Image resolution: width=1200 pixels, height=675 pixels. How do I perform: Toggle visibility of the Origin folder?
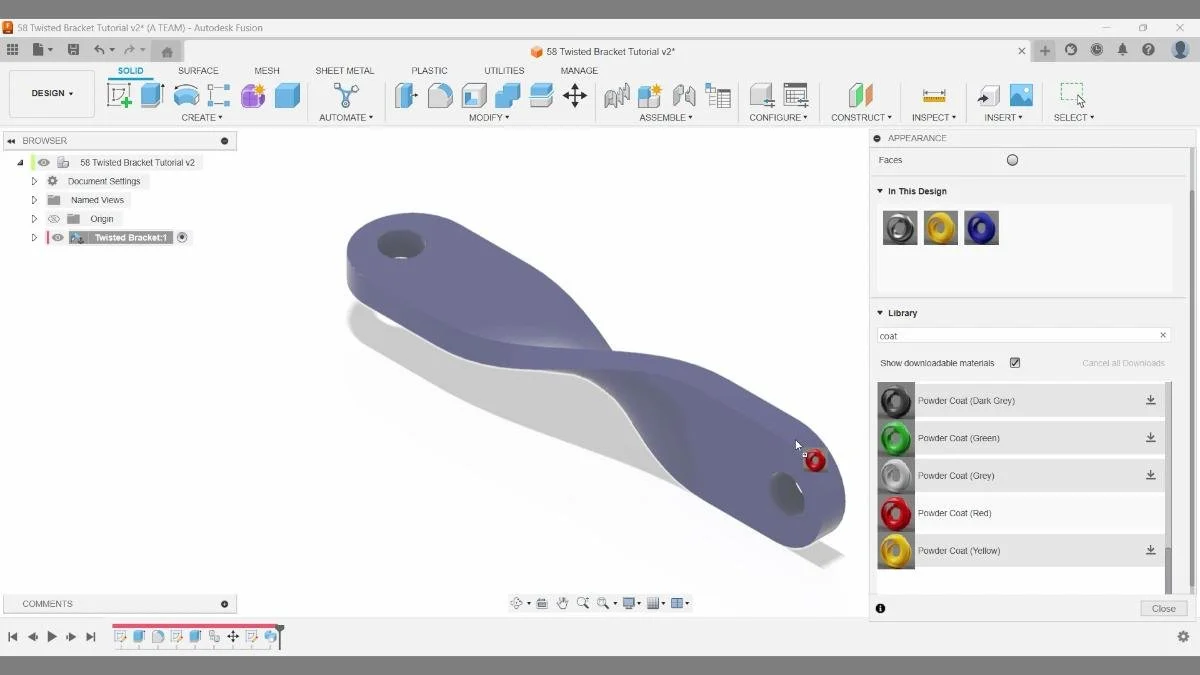click(x=54, y=218)
